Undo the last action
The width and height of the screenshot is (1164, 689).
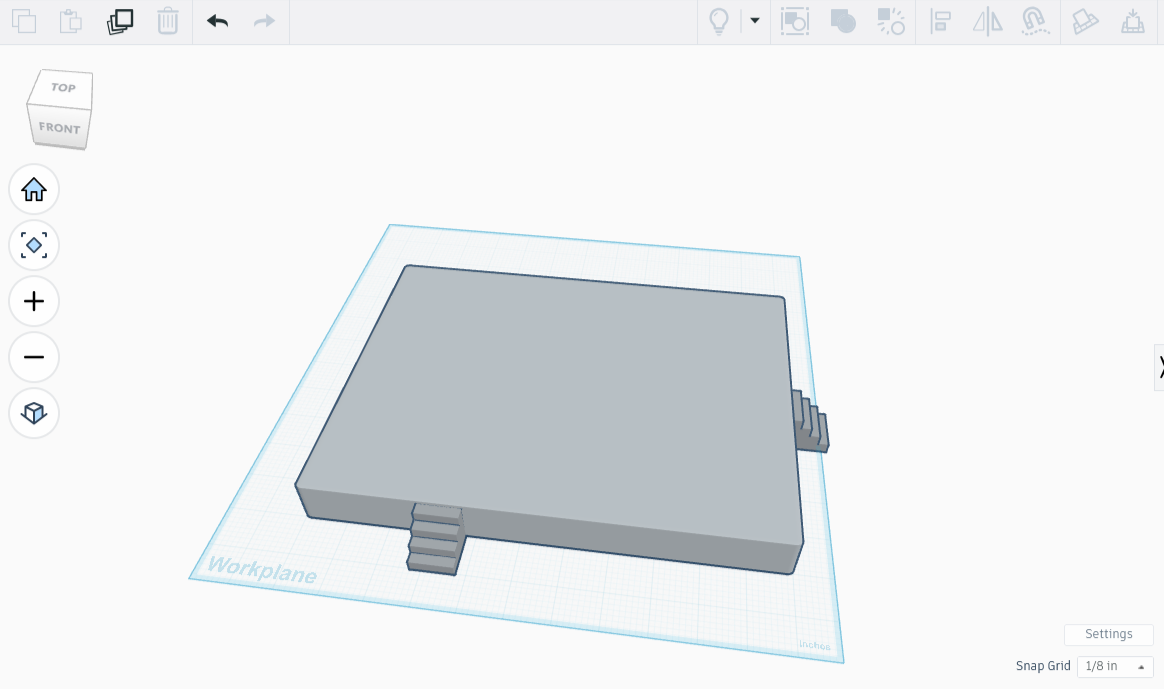click(218, 21)
